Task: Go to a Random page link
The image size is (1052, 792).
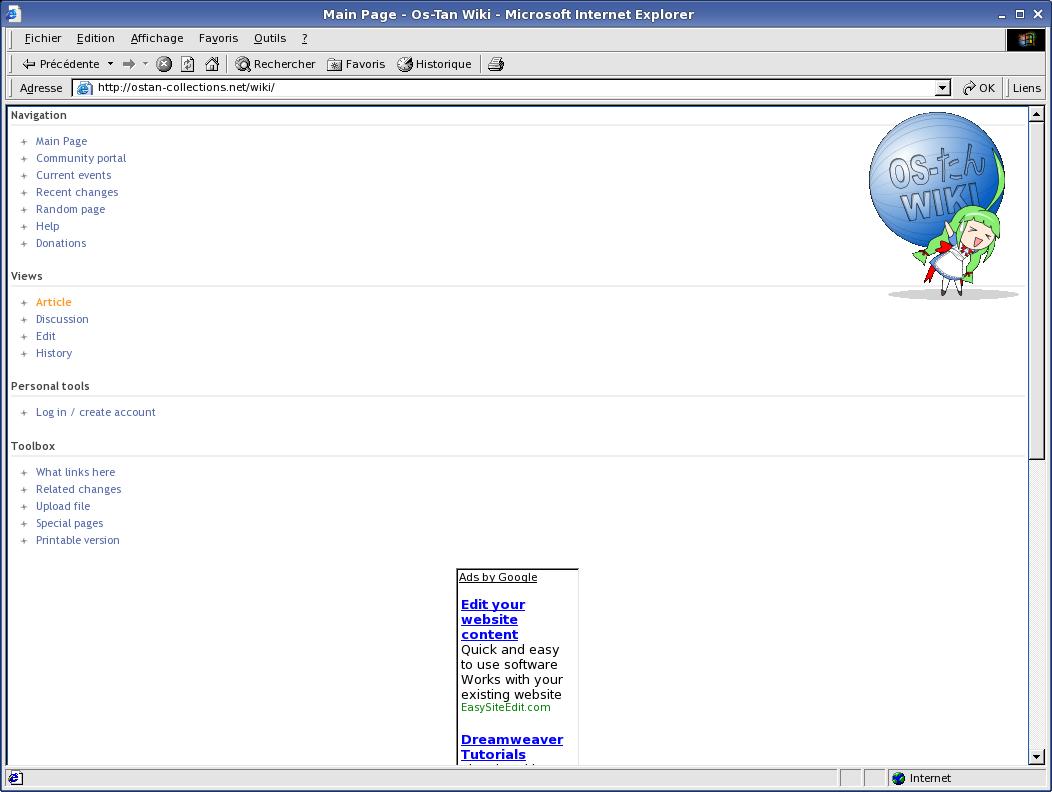Action: [70, 209]
